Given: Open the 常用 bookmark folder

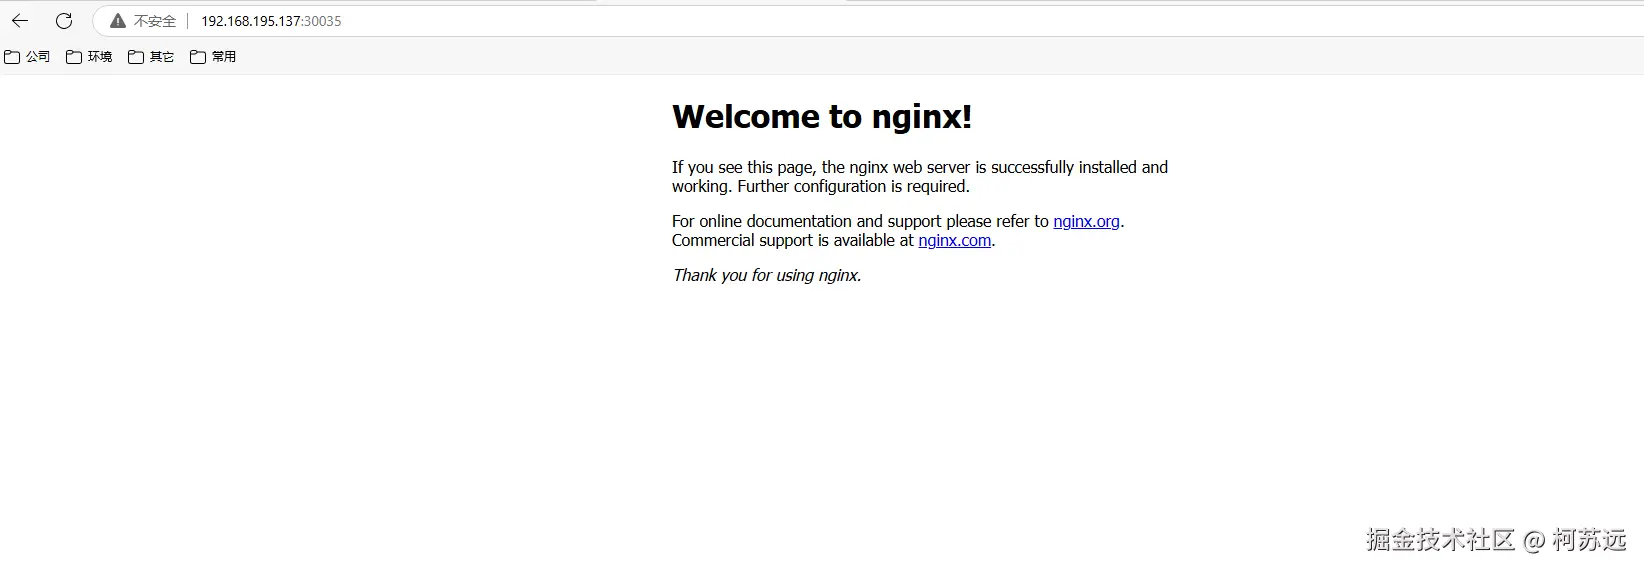Looking at the screenshot, I should click(213, 57).
